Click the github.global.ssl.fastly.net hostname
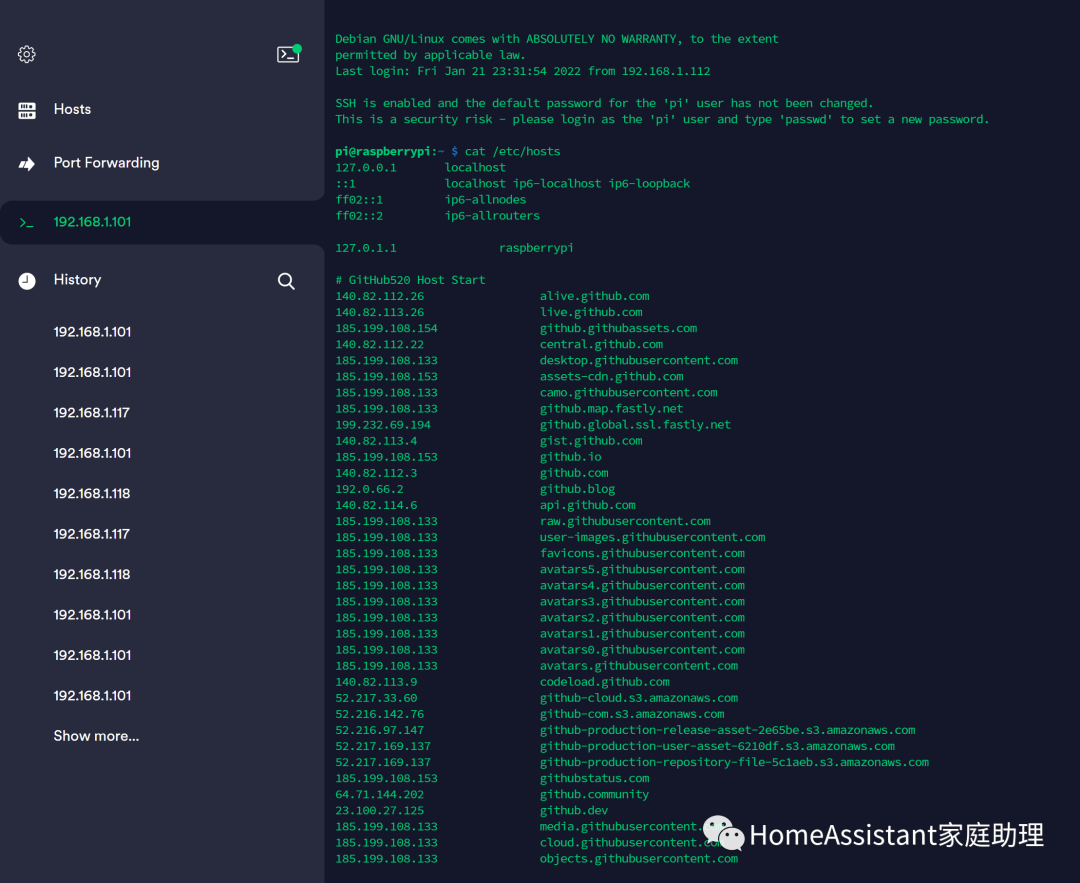 tap(636, 425)
